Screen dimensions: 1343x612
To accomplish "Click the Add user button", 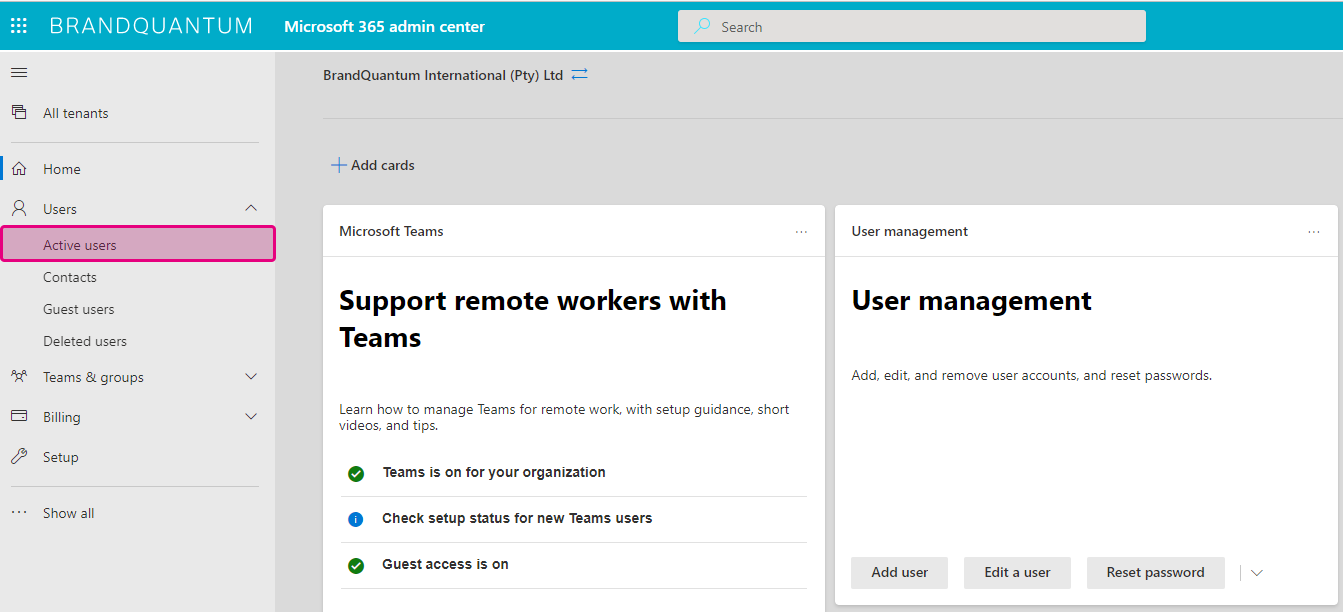I will point(900,573).
